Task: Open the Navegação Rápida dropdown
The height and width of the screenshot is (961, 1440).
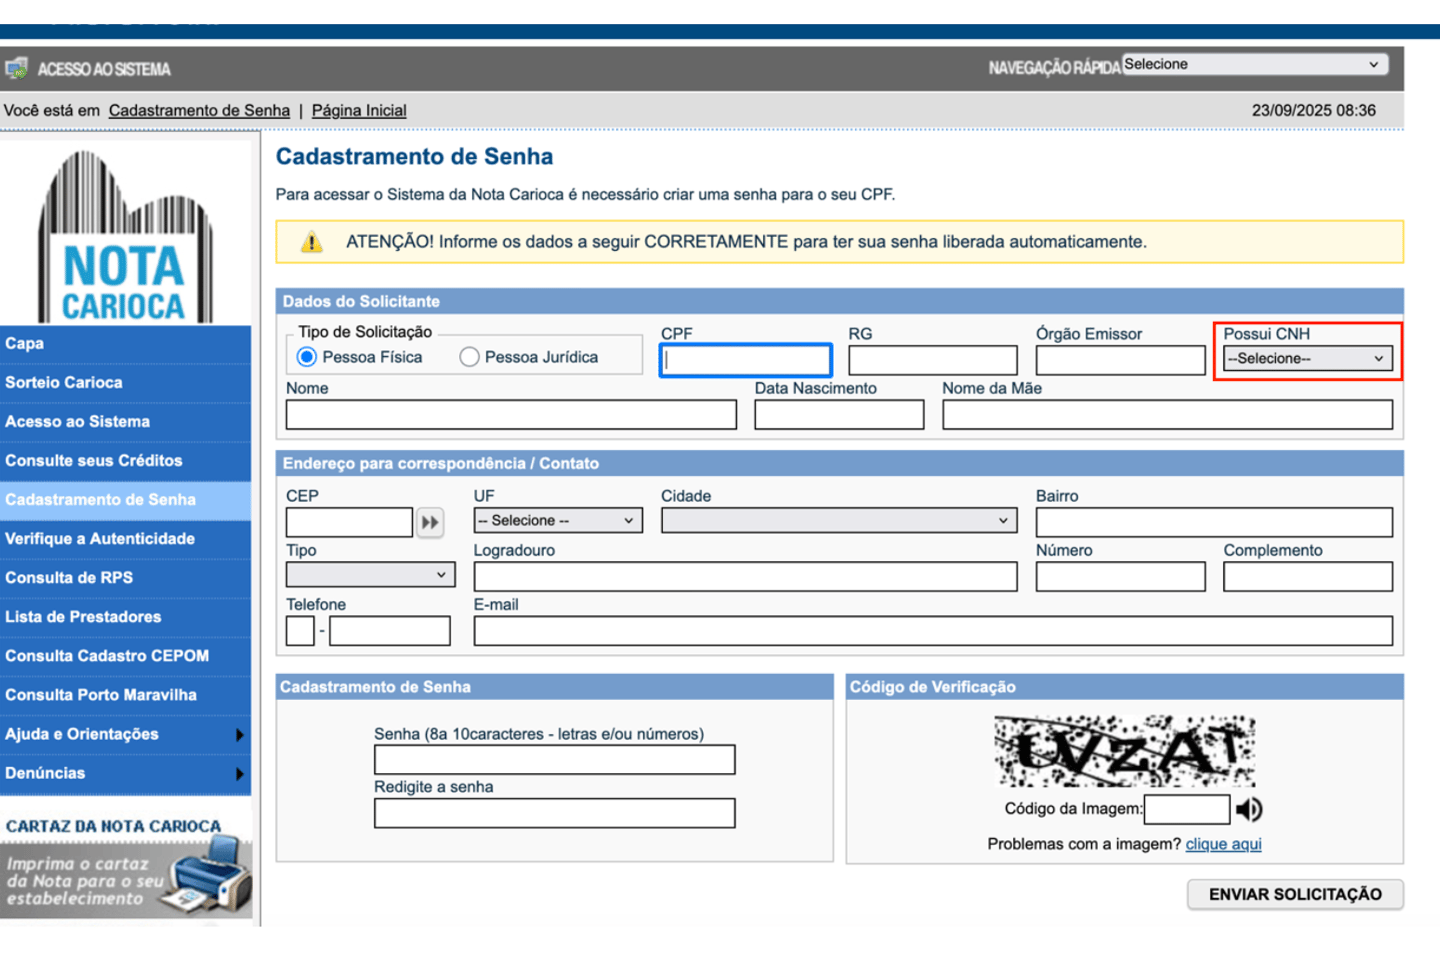Action: tap(1254, 64)
